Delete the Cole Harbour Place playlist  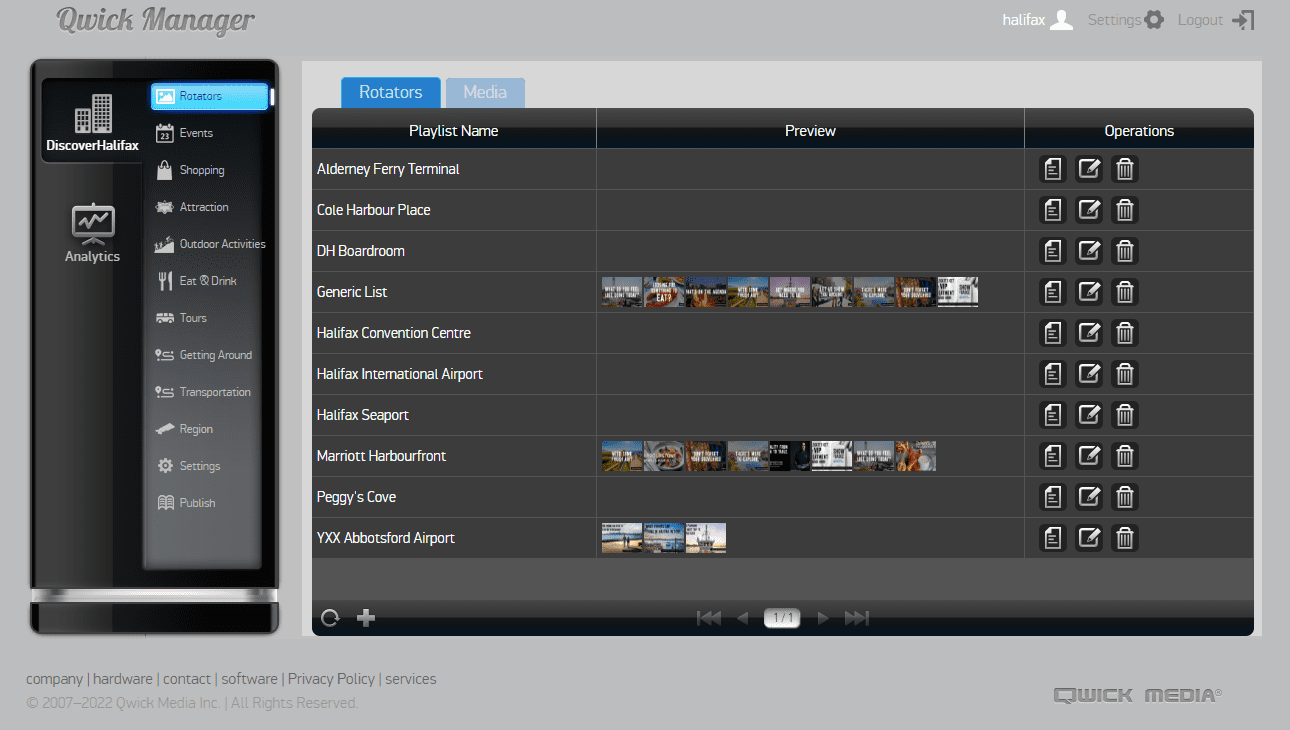pyautogui.click(x=1125, y=210)
